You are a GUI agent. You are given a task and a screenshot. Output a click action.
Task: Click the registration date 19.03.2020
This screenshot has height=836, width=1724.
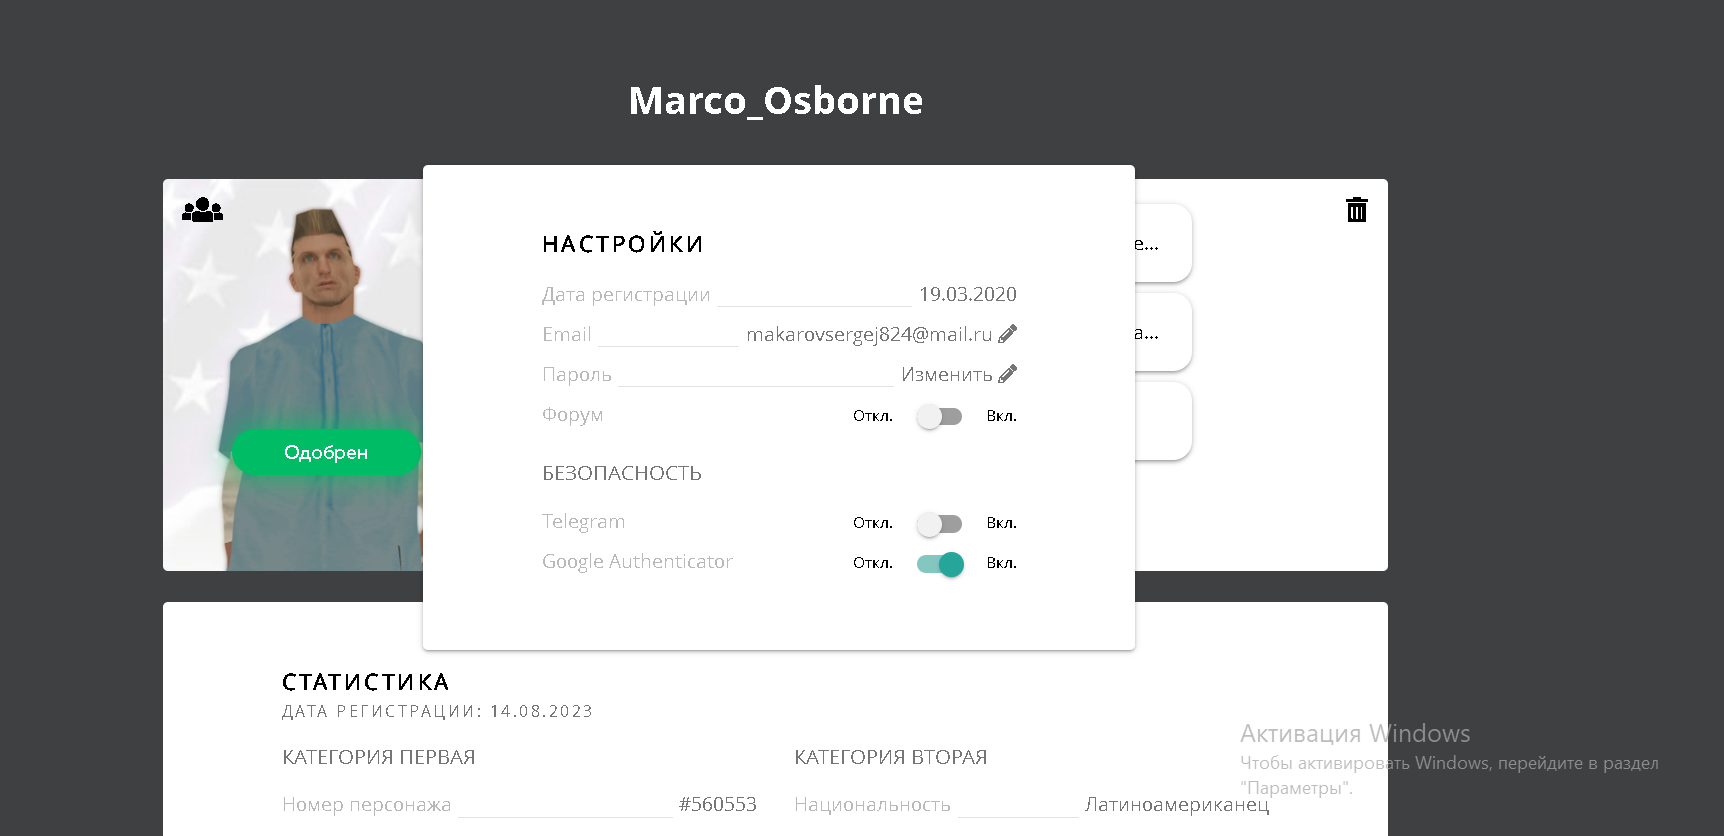968,294
